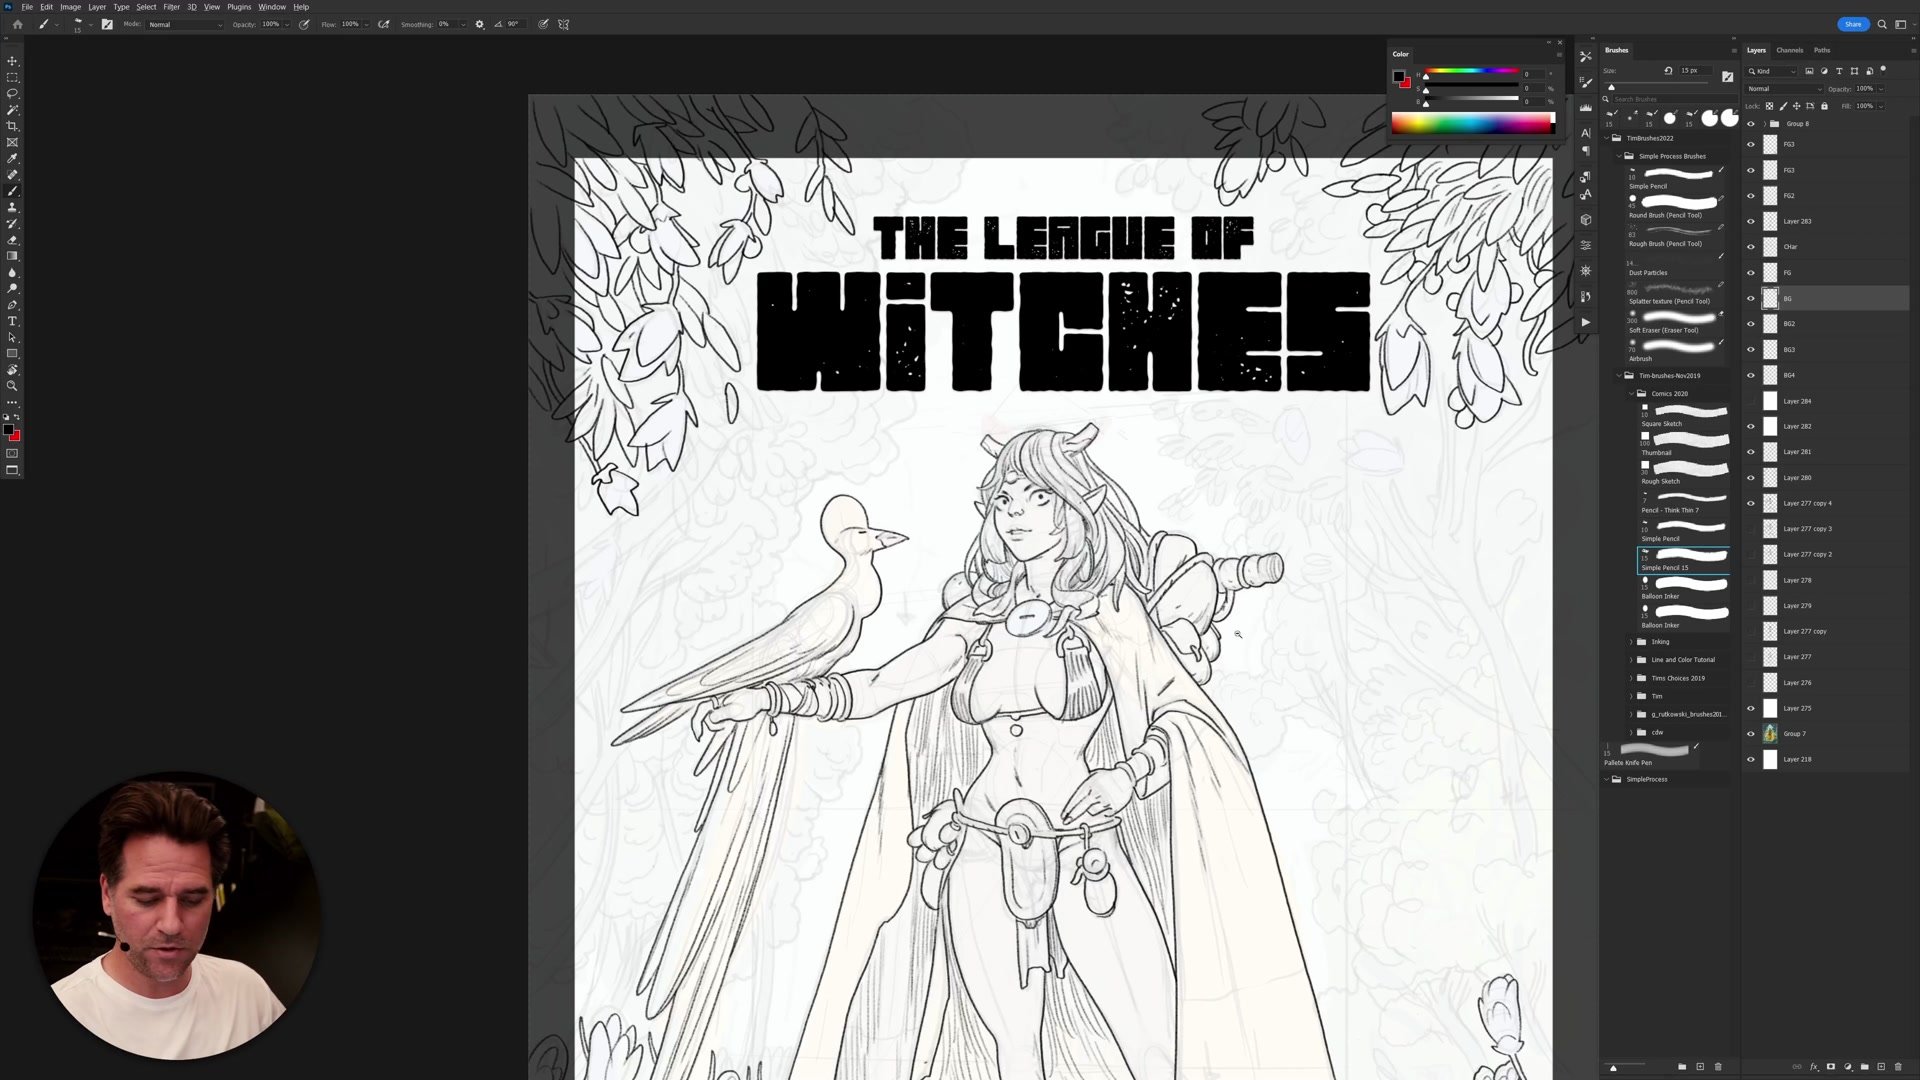Select the Balloon Inker brush preset
1920x1080 pixels.
(x=1685, y=584)
